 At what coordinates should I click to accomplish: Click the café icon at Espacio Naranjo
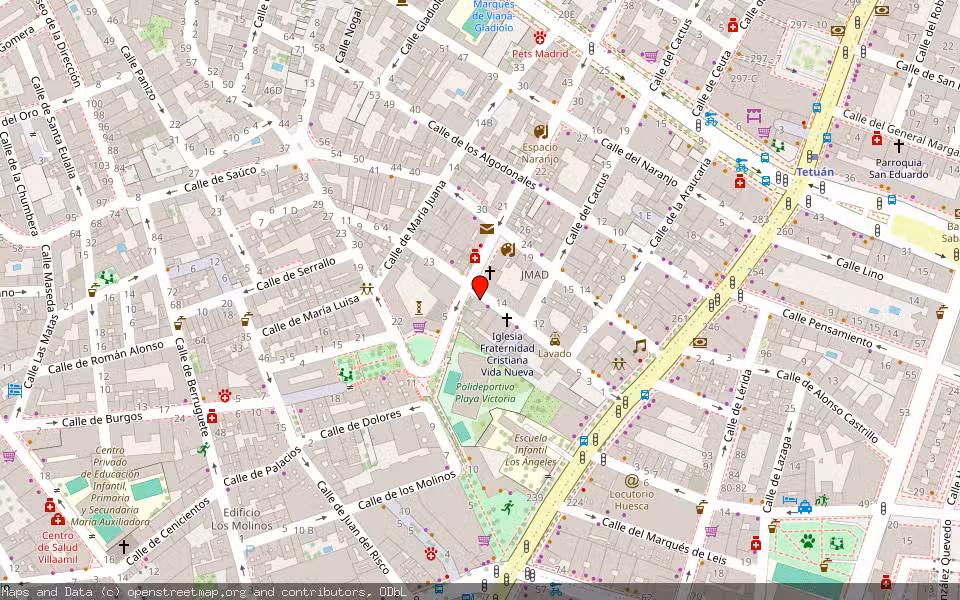[x=540, y=131]
